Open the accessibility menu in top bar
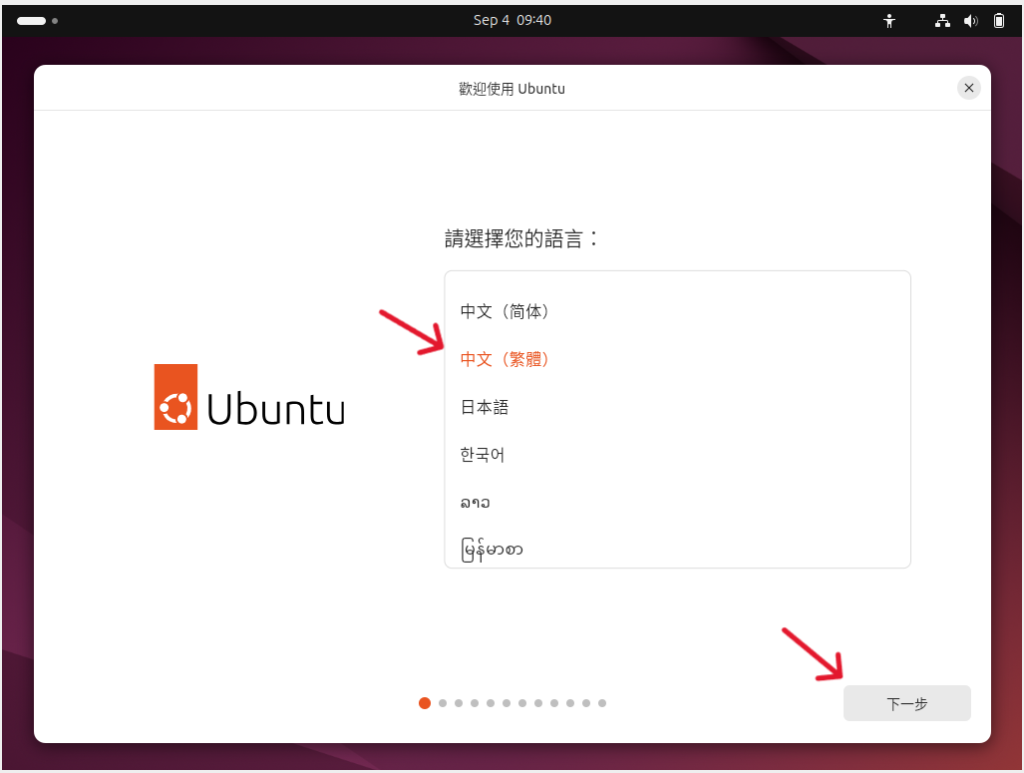The image size is (1024, 773). coord(889,21)
